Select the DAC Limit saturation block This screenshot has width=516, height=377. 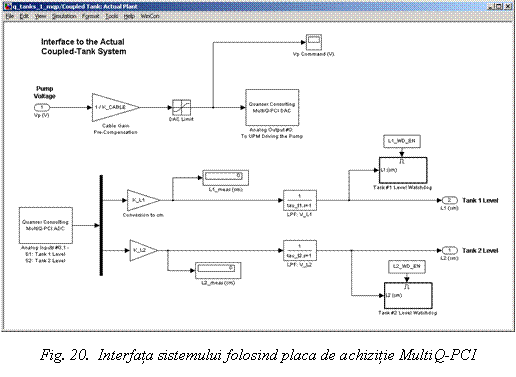tap(181, 107)
